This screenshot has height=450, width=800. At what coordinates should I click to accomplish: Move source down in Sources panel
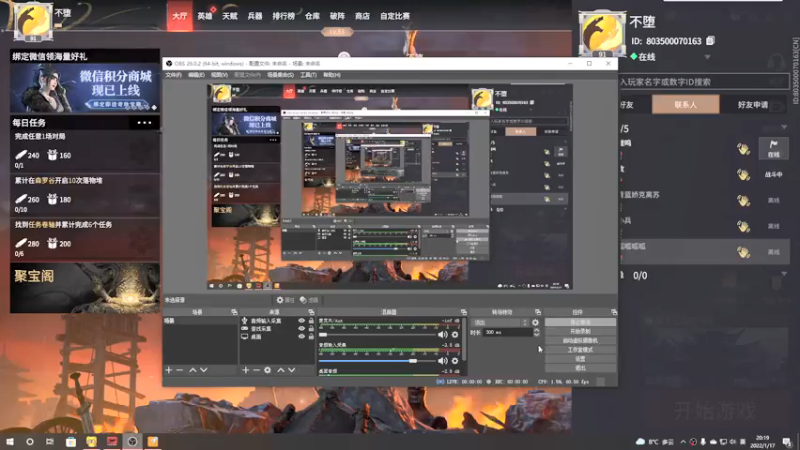click(x=291, y=370)
